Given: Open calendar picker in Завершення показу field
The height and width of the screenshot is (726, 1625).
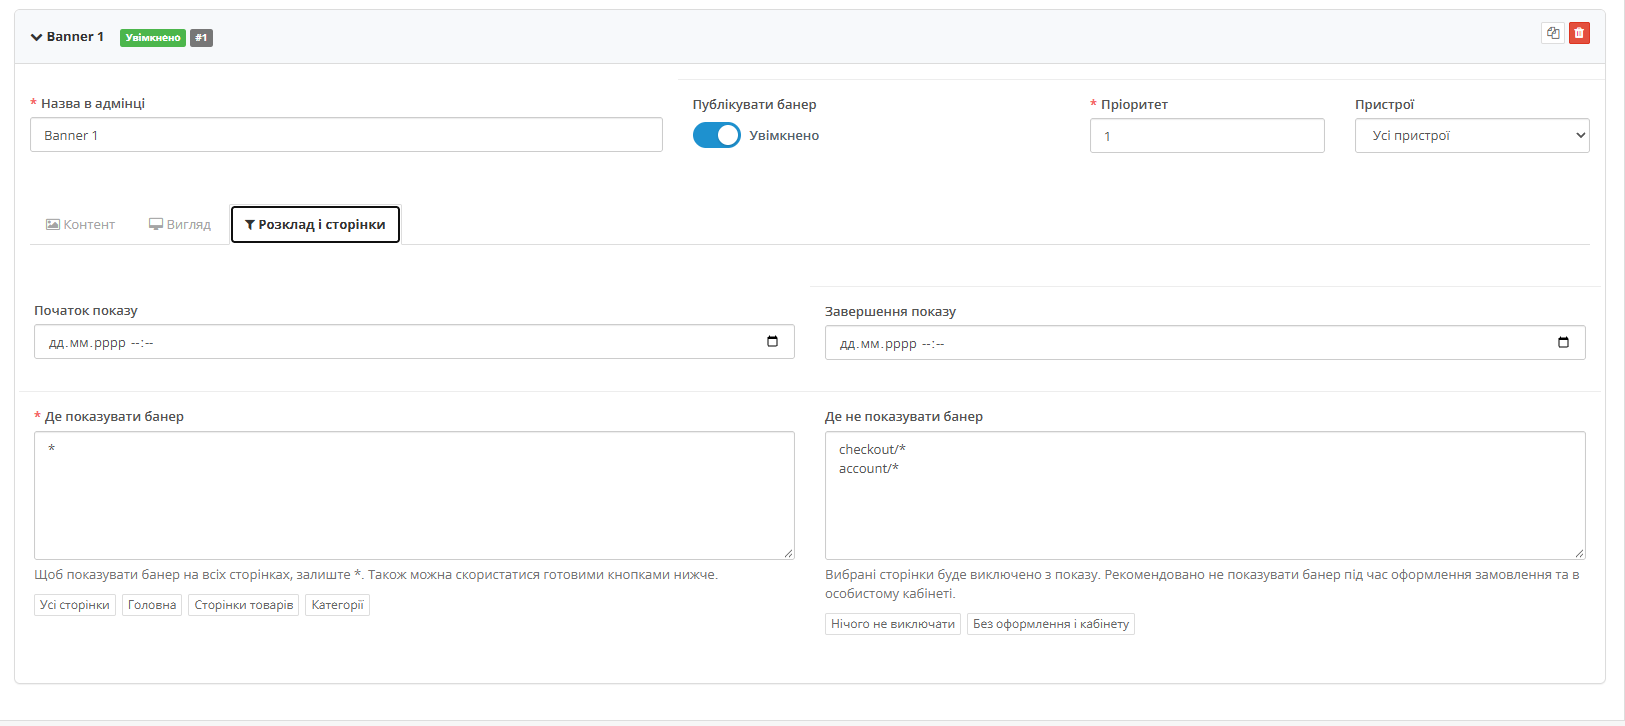Looking at the screenshot, I should tap(1563, 343).
